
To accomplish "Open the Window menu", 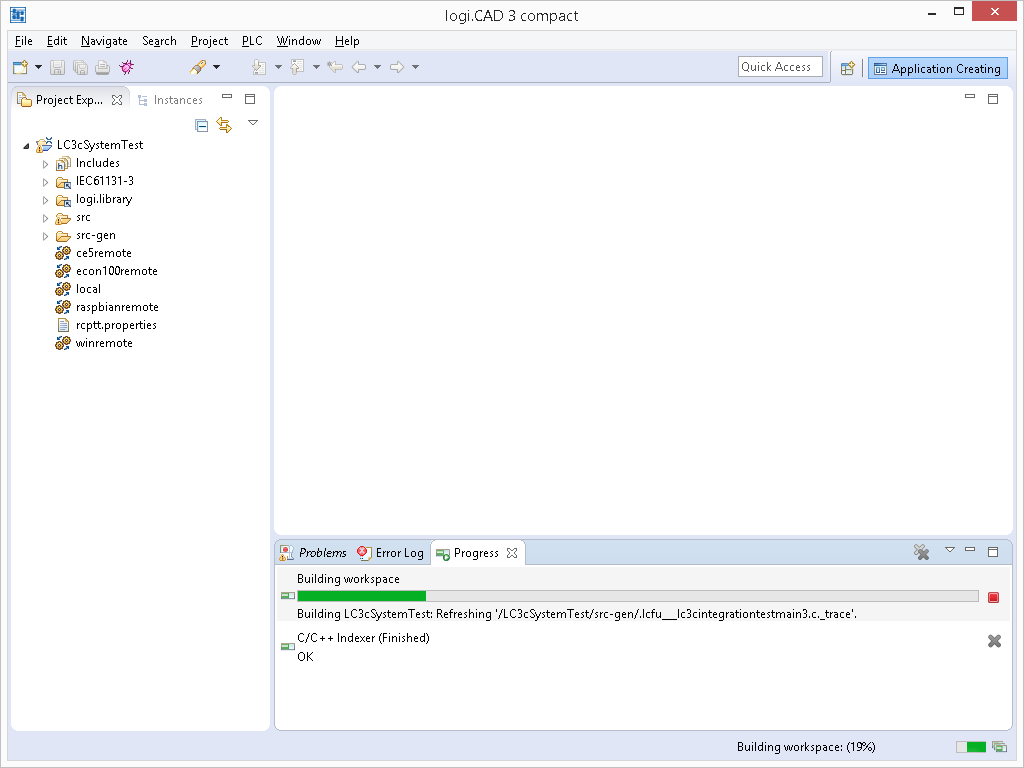I will 298,40.
